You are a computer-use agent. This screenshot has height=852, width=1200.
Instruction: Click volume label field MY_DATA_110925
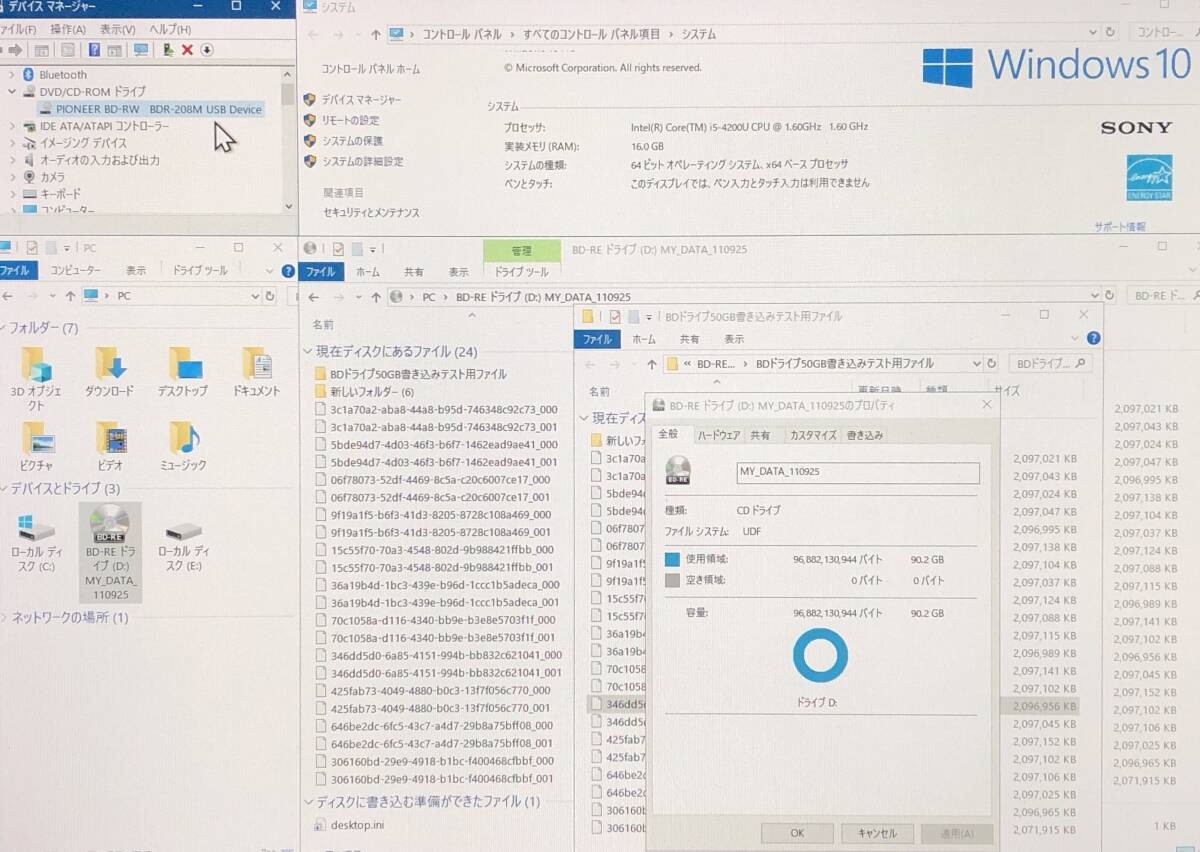[857, 472]
